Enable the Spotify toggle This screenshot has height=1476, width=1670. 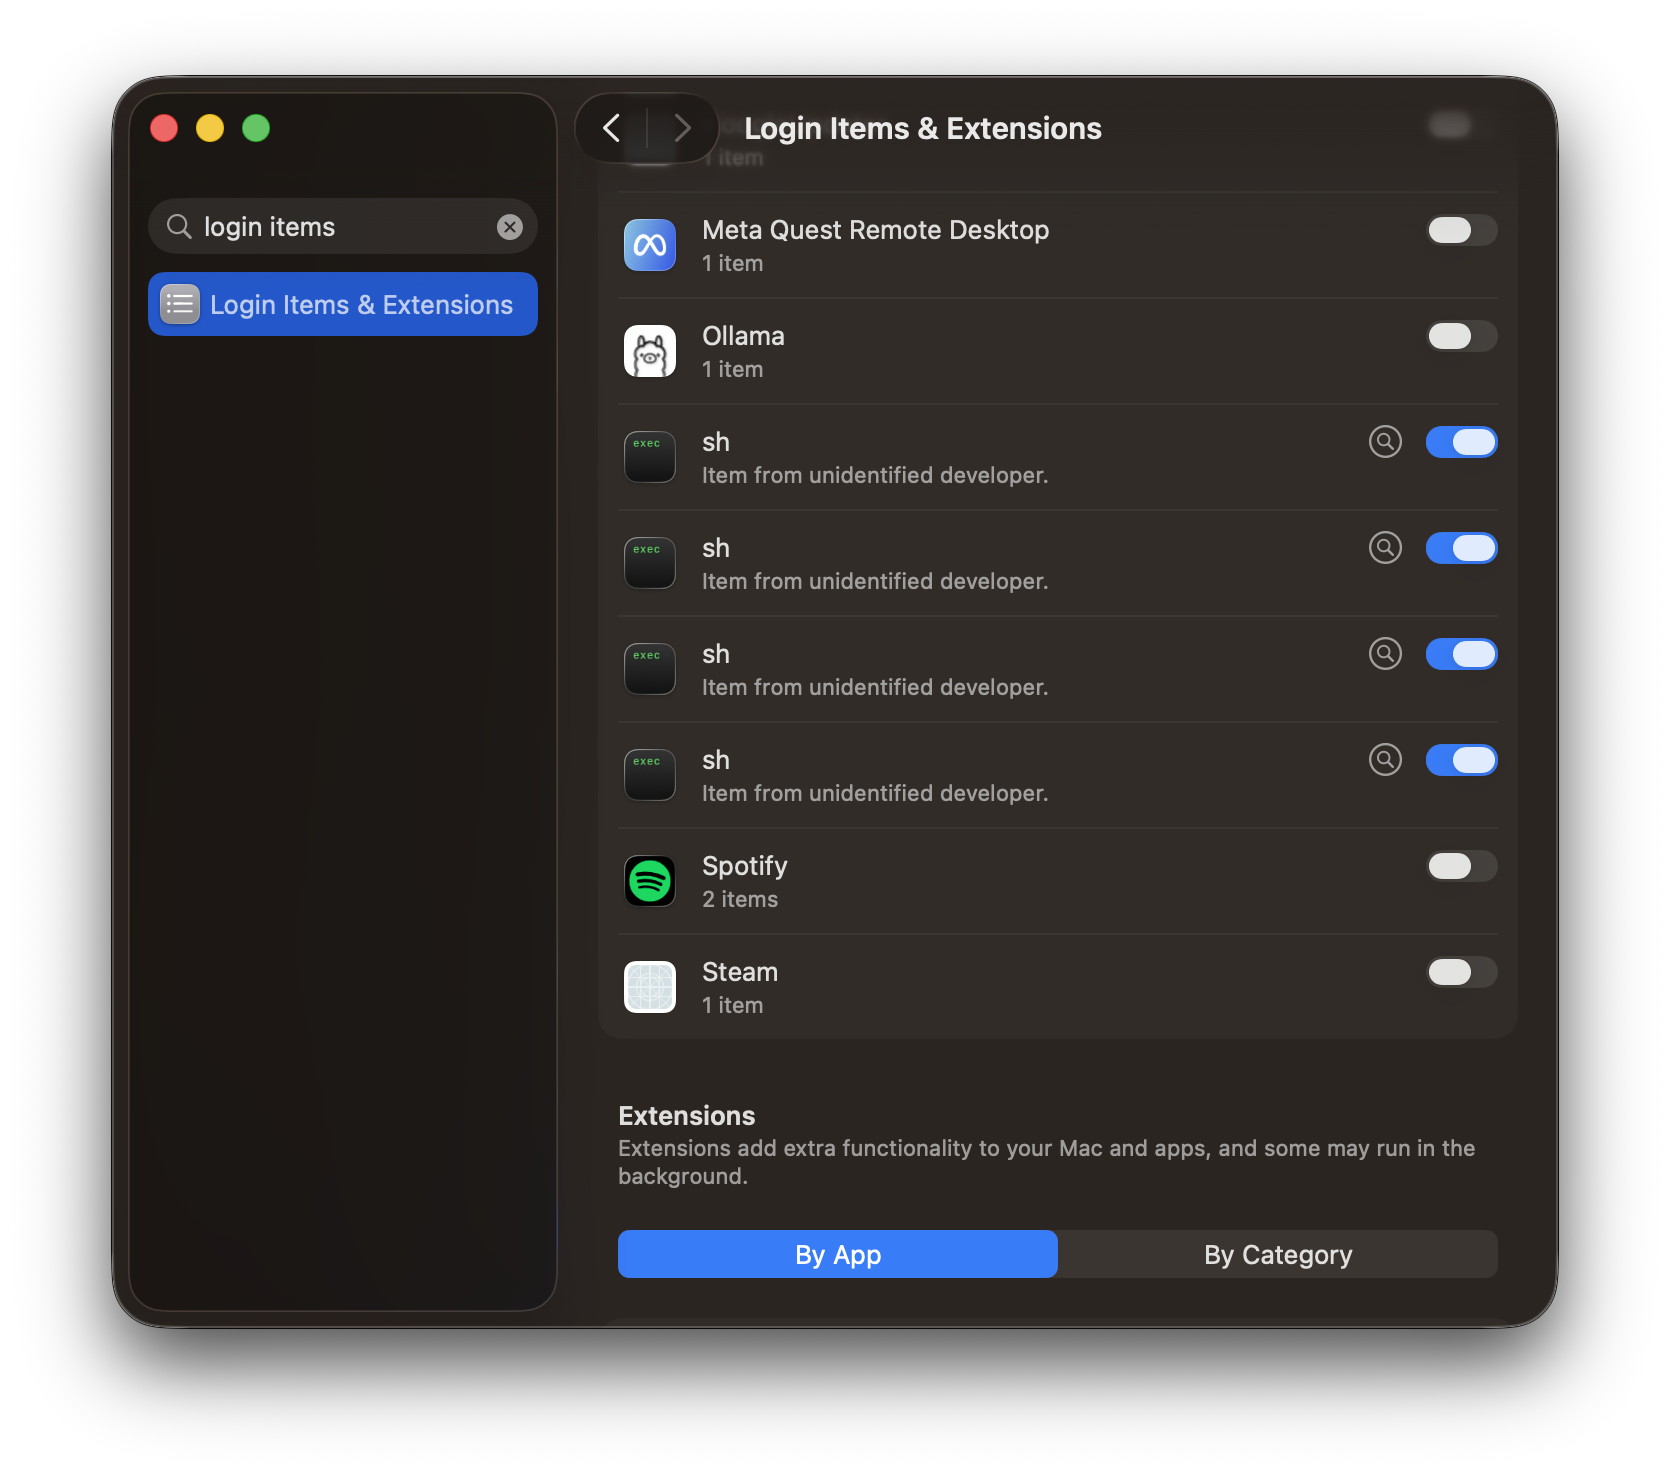[1461, 866]
